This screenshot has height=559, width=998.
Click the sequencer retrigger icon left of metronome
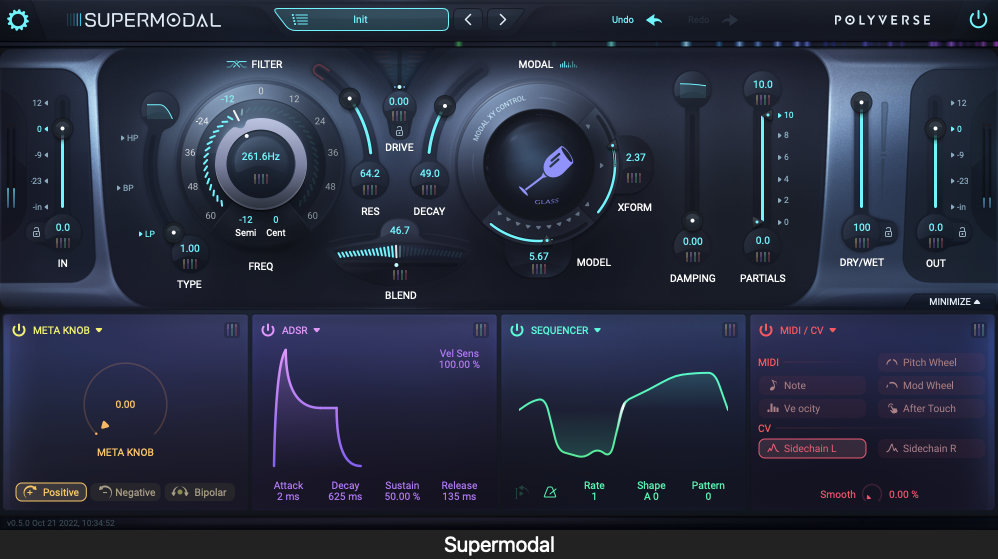pos(521,492)
